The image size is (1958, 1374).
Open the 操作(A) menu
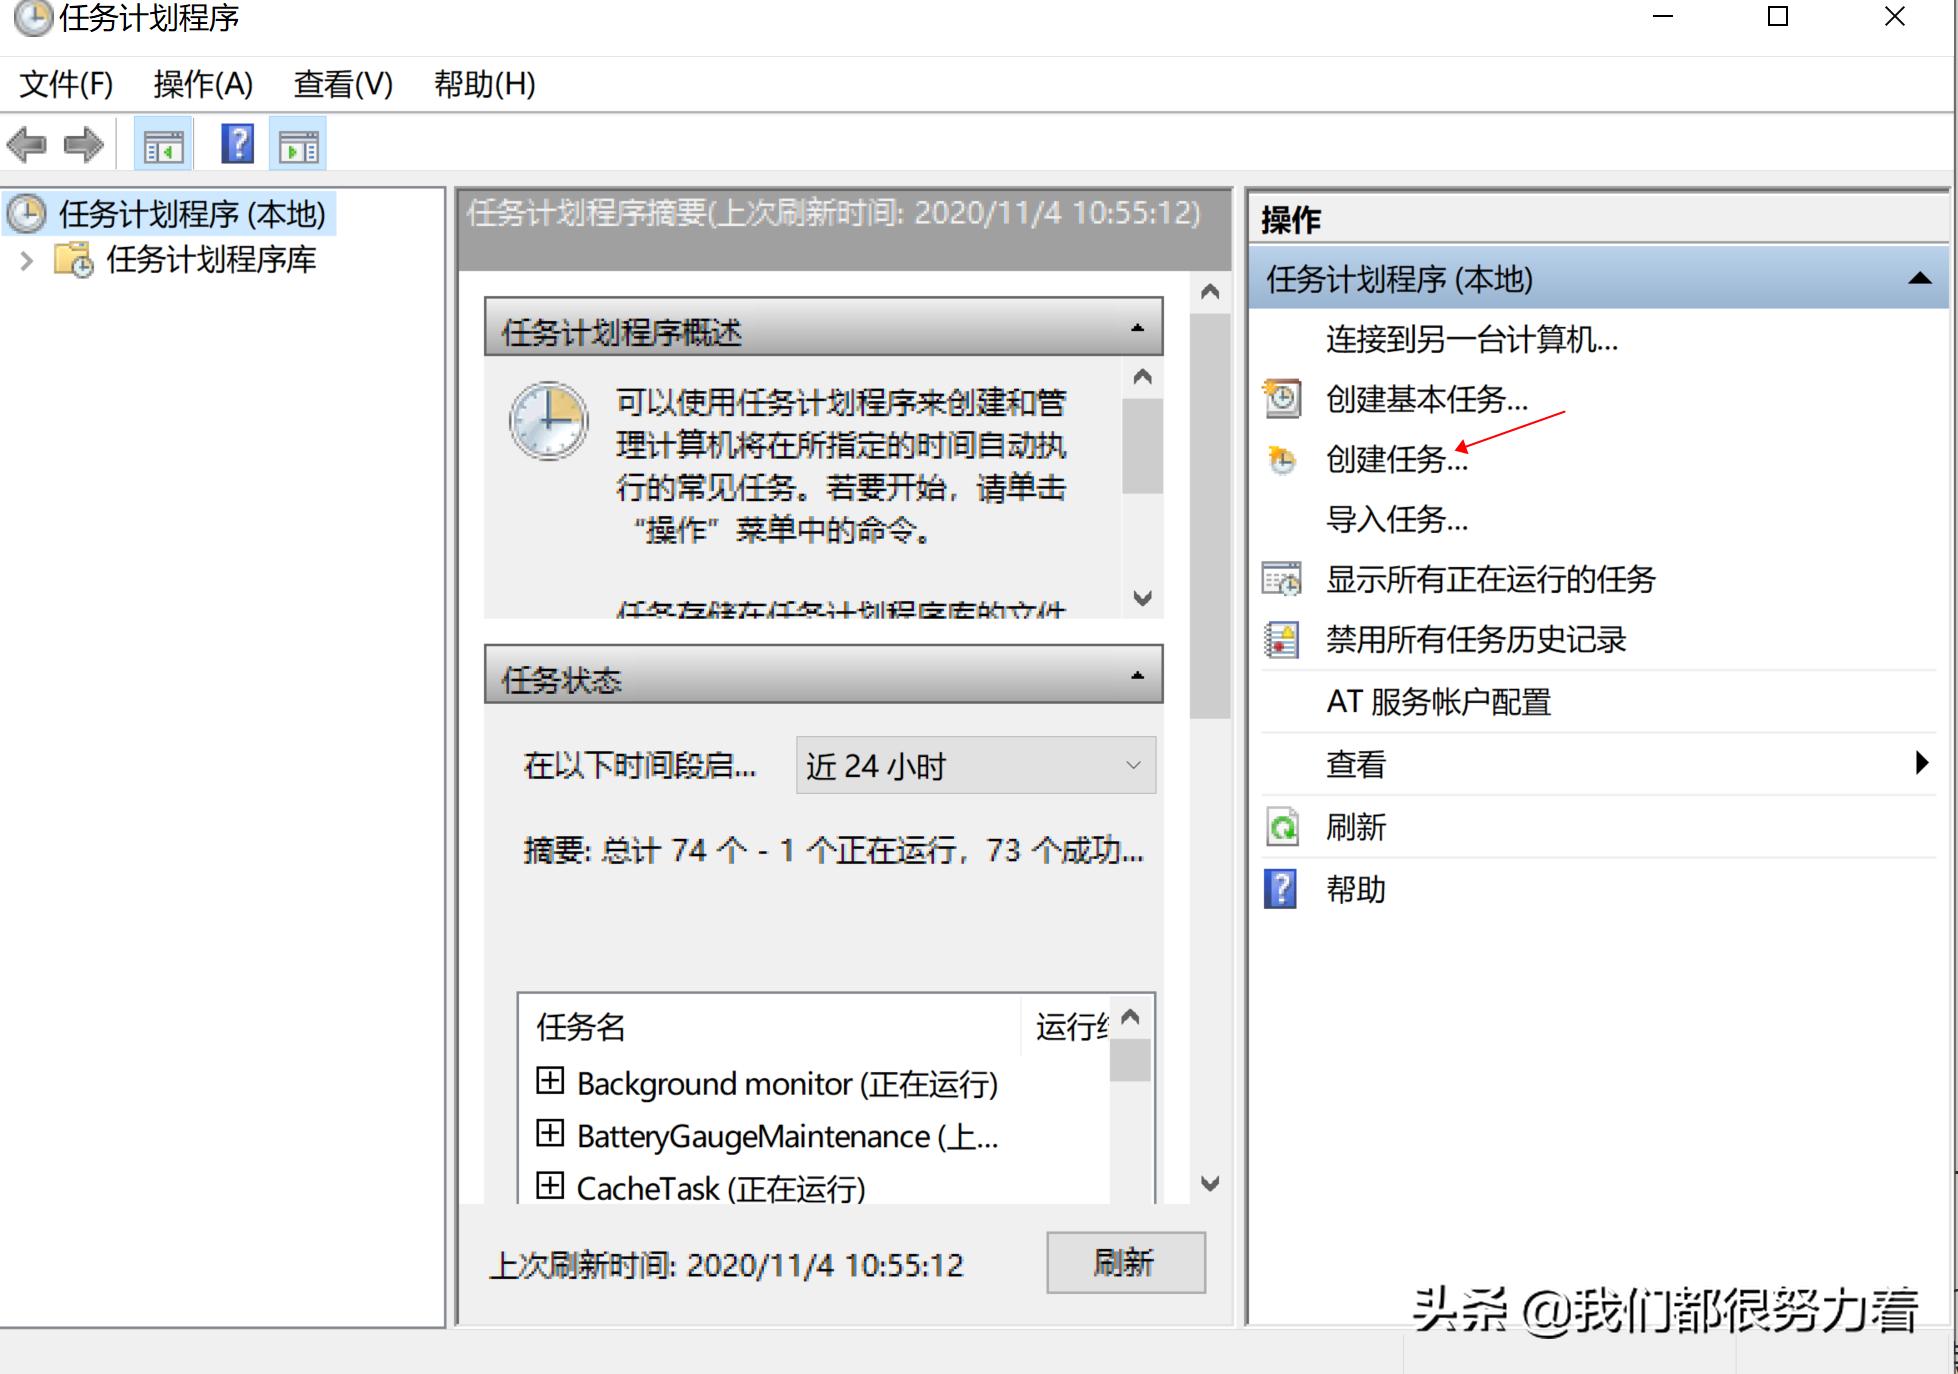pyautogui.click(x=201, y=85)
